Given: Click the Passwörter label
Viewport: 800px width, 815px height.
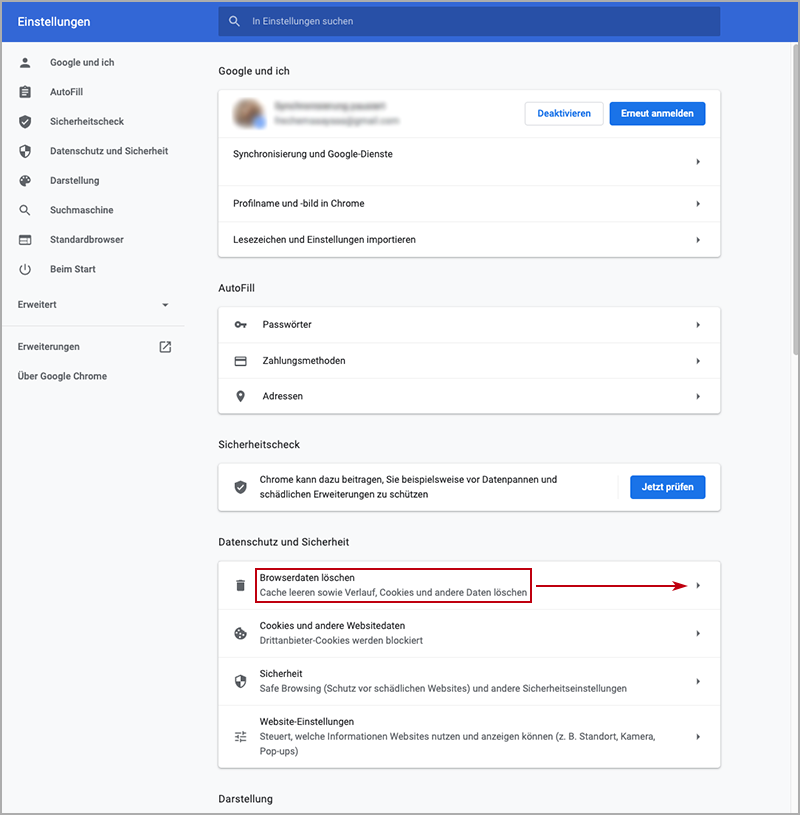Looking at the screenshot, I should point(287,324).
